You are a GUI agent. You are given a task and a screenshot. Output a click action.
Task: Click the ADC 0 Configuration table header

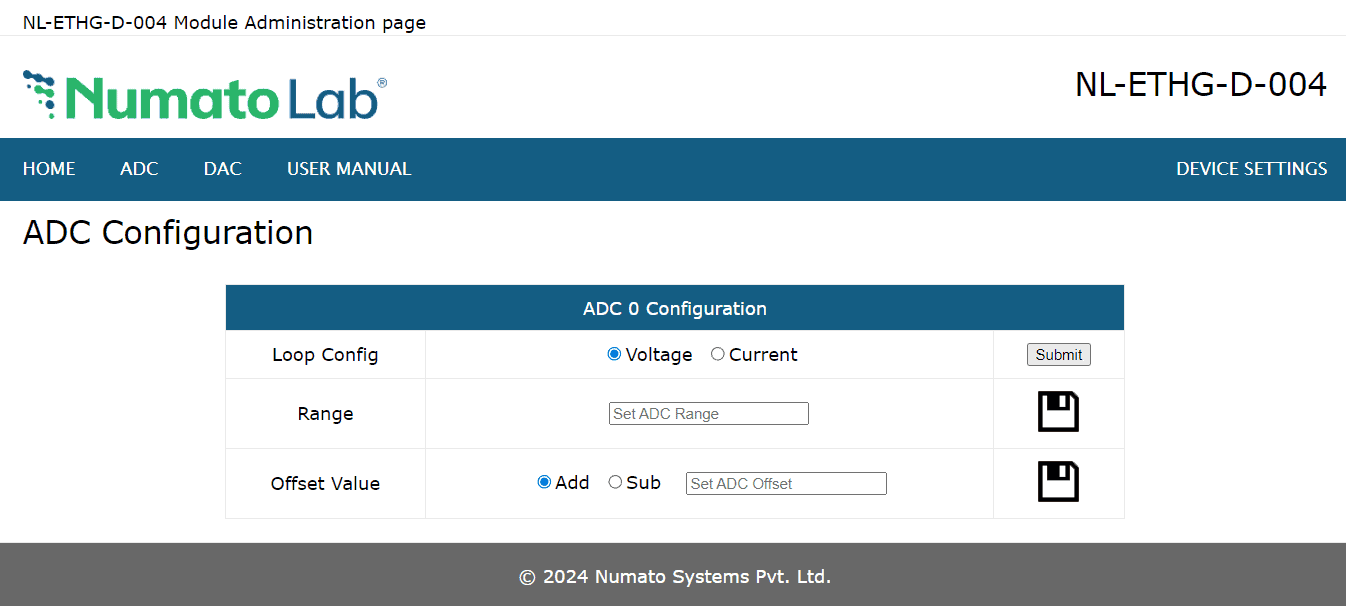click(675, 309)
